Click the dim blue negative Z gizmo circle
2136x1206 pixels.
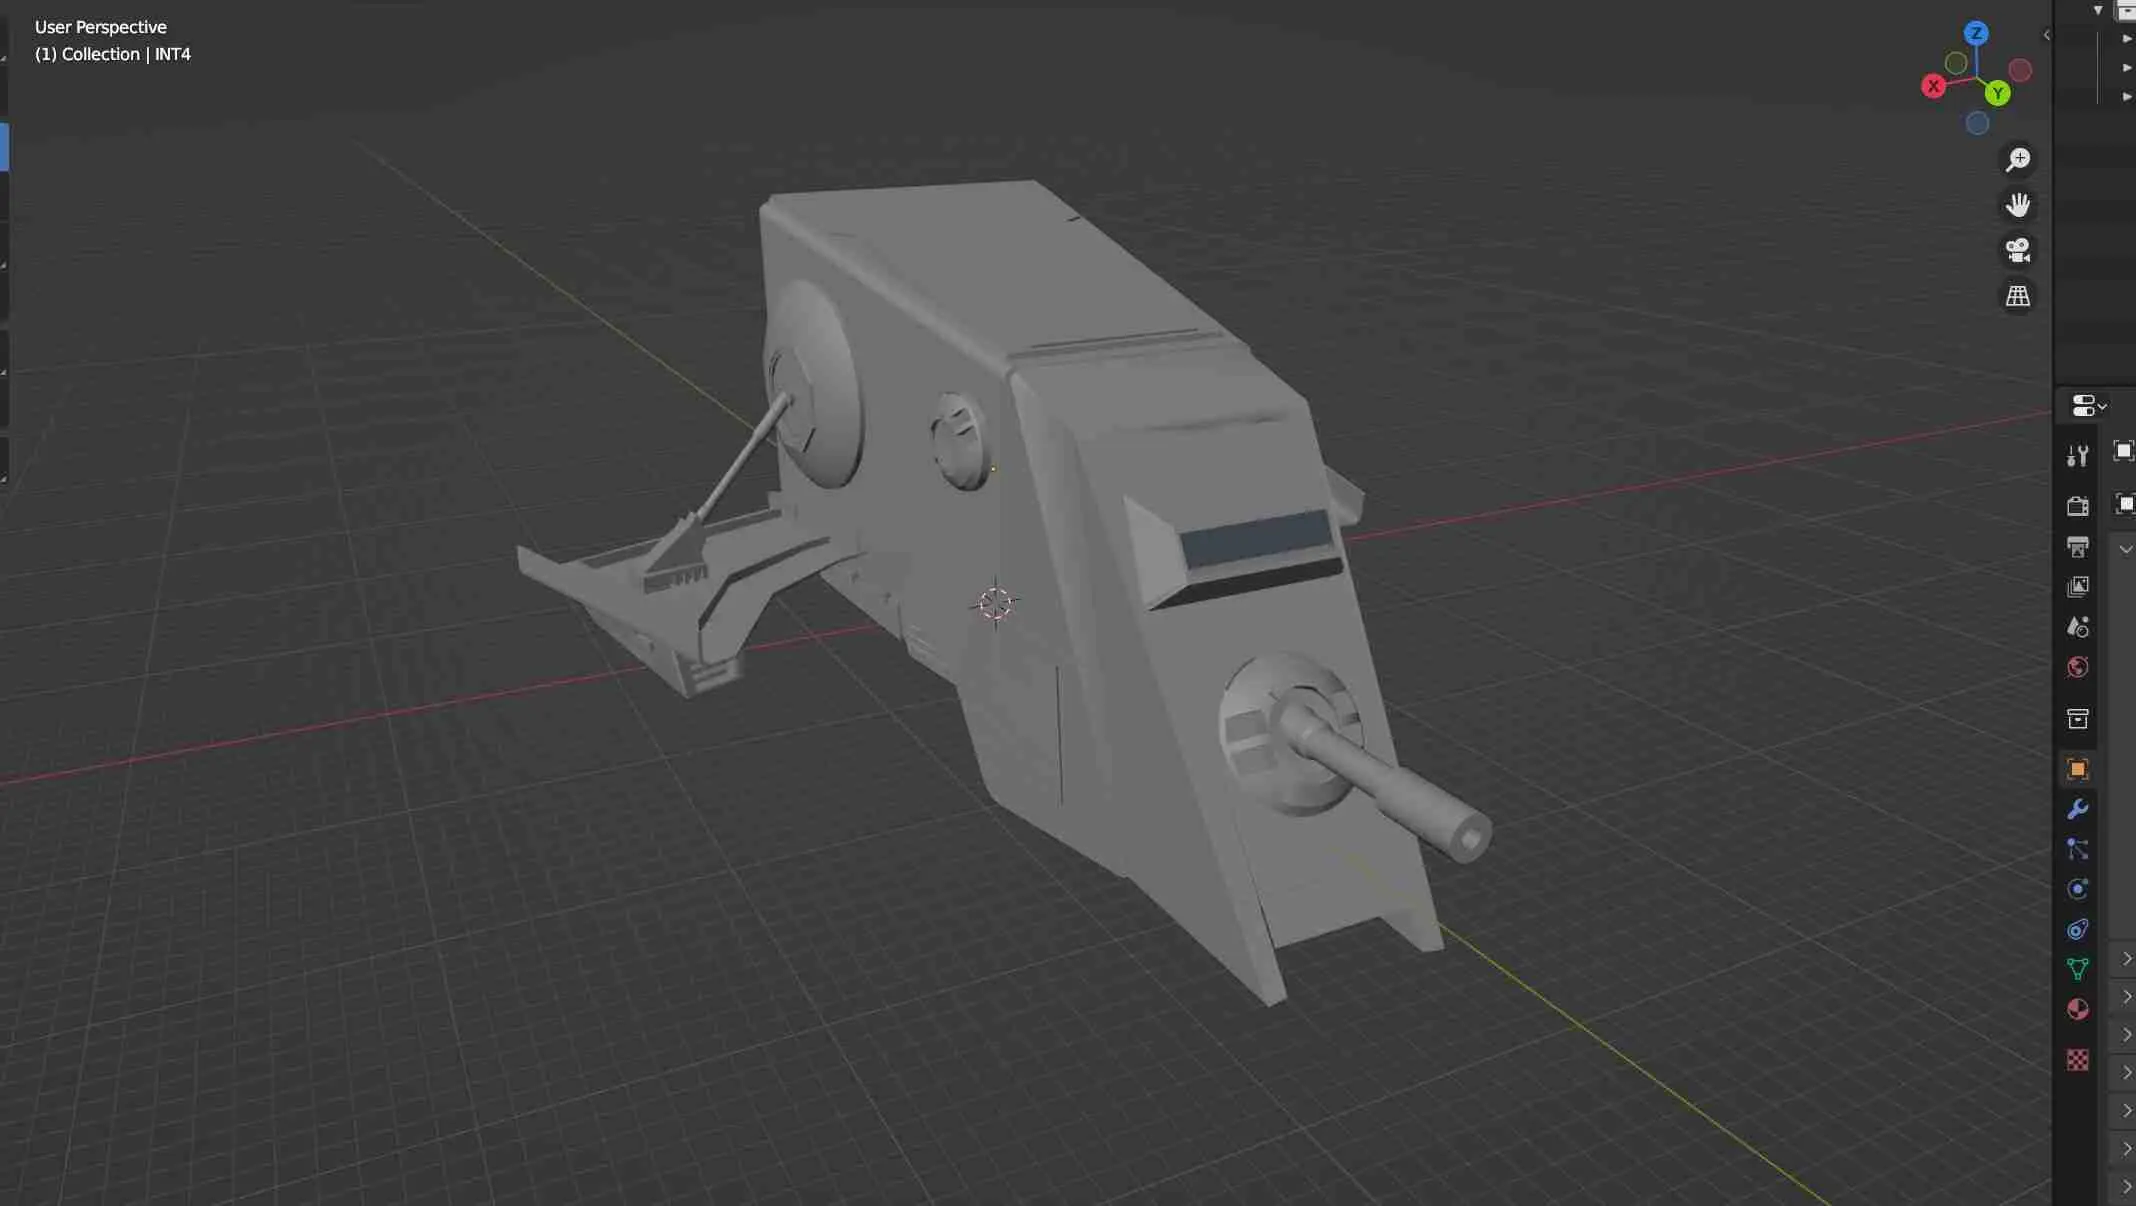(x=1977, y=123)
